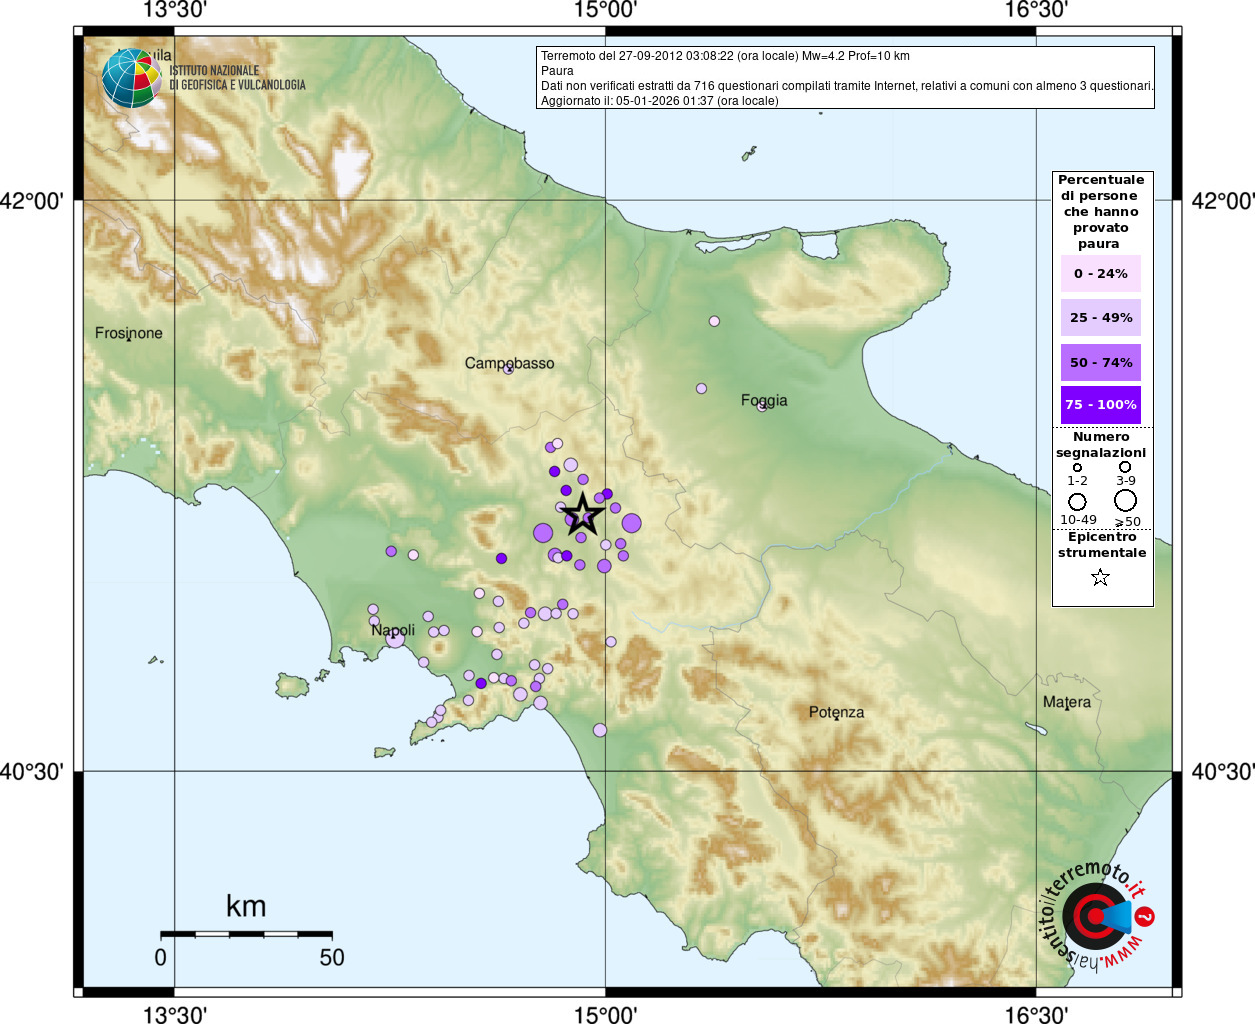Click the 'Numero segnalazioni' legend heading
Image resolution: width=1255 pixels, height=1024 pixels.
[x=1101, y=444]
